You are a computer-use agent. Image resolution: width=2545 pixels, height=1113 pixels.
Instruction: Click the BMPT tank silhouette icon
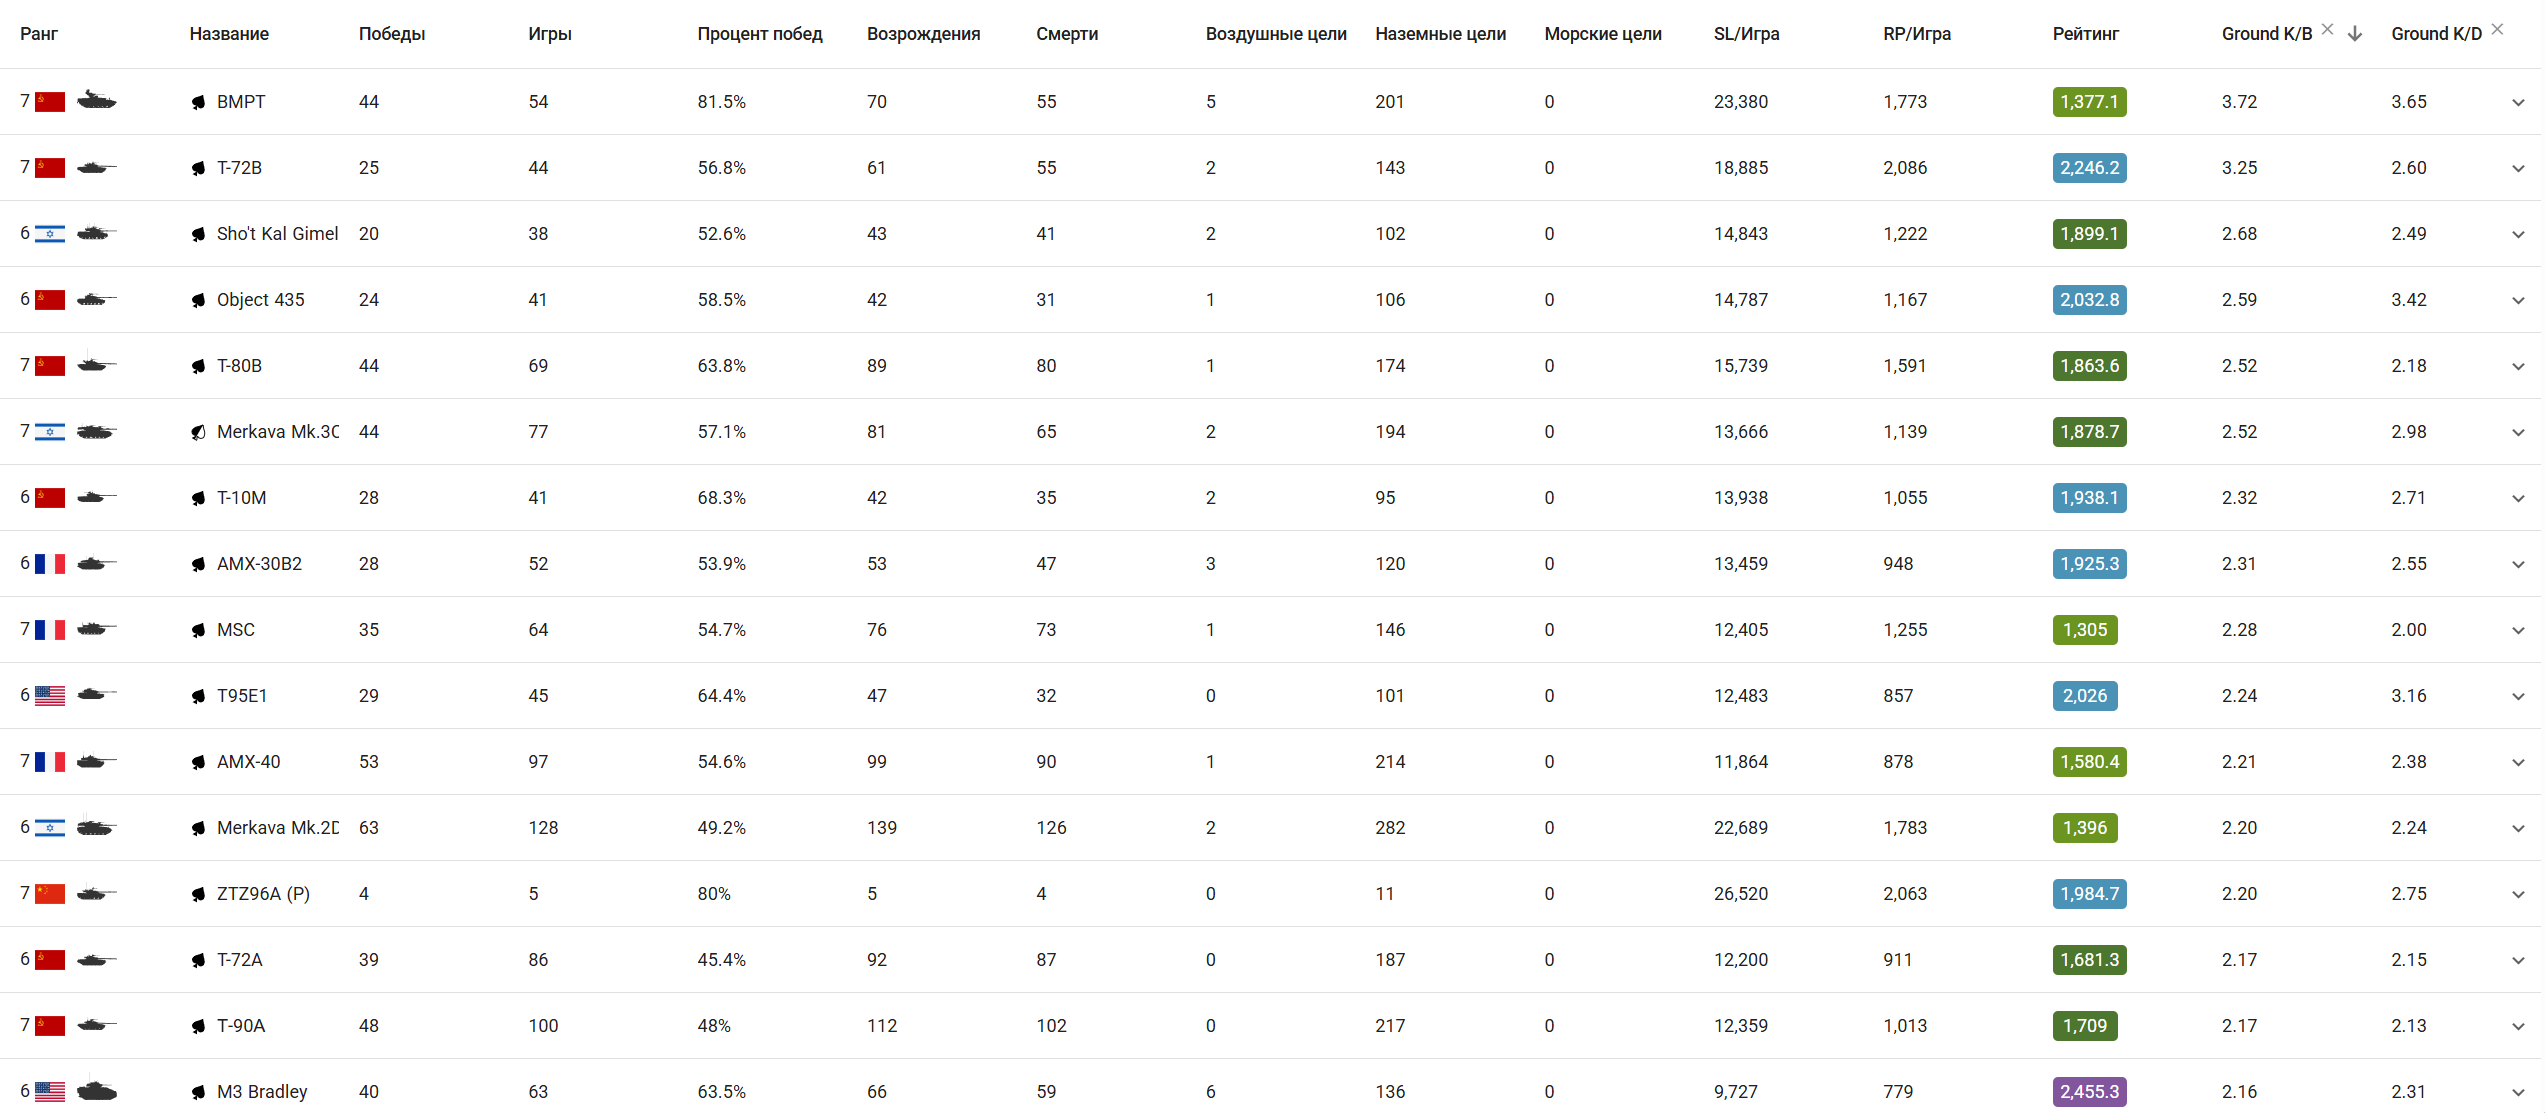(x=96, y=101)
